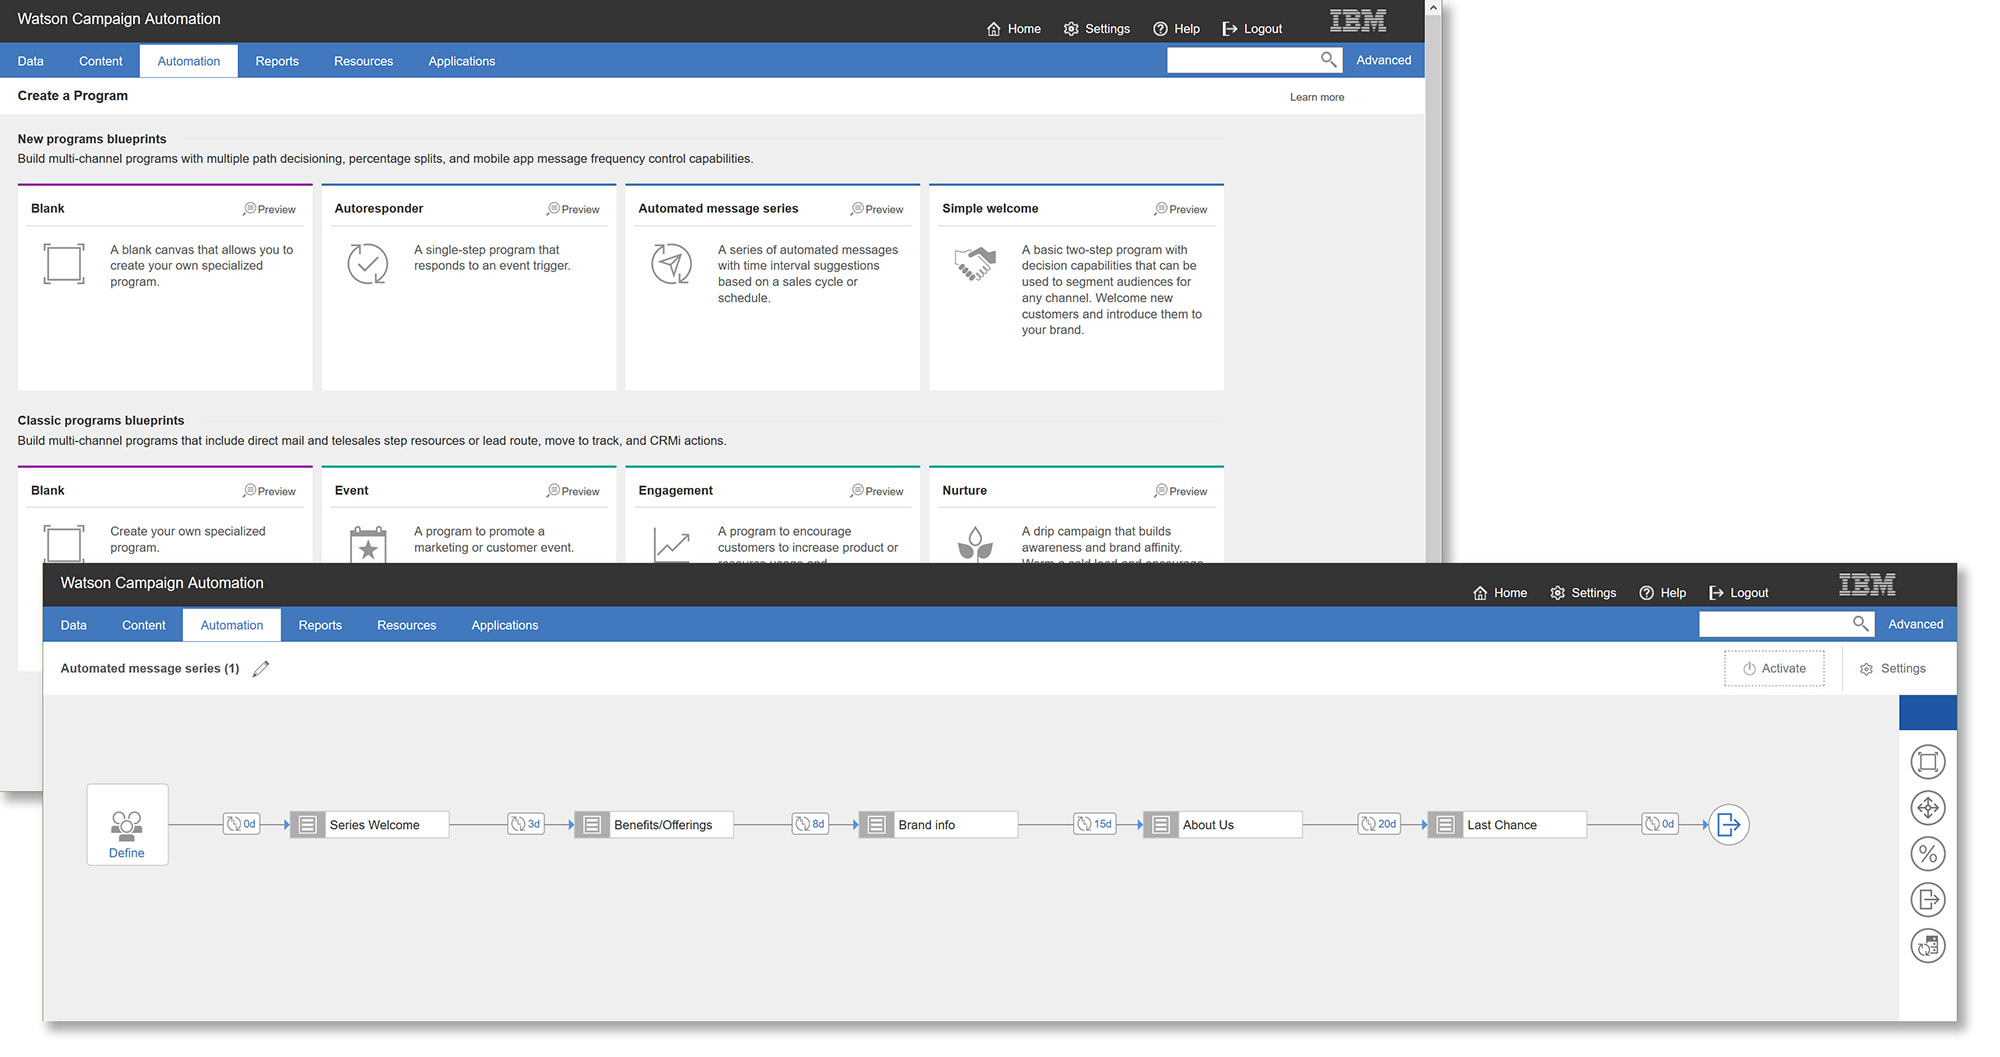Open Settings in the back window header
Viewport: 2000px width, 1057px height.
click(x=1097, y=29)
